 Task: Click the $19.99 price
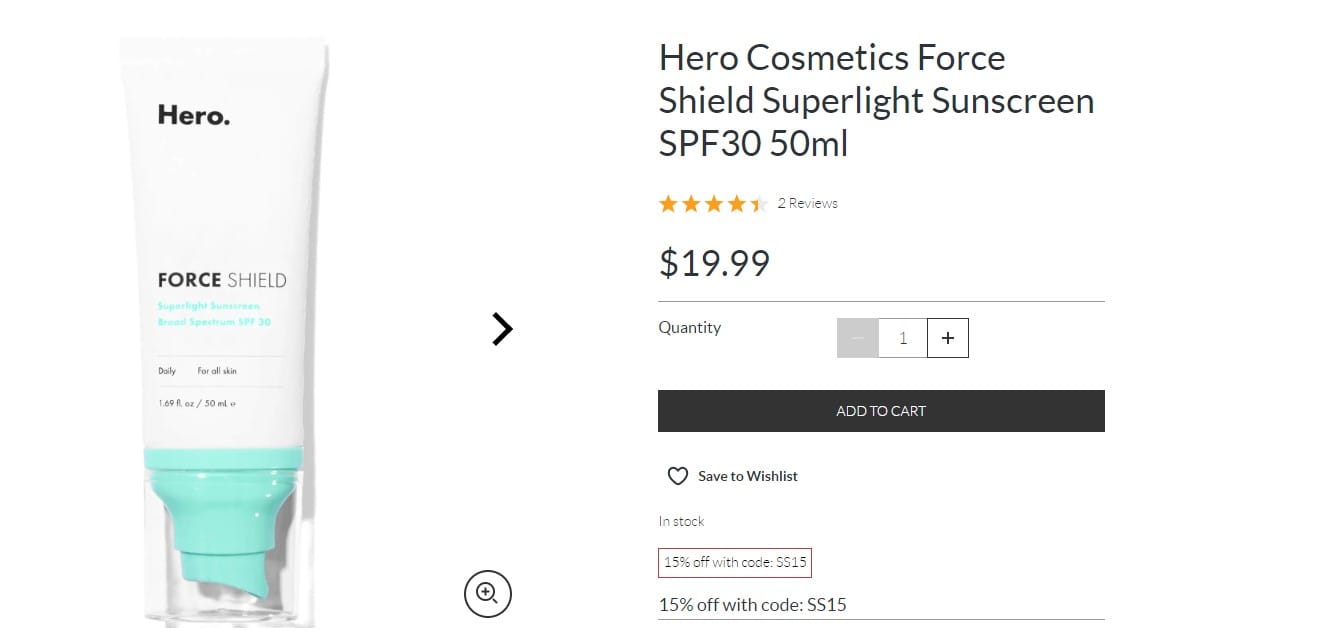coord(714,263)
